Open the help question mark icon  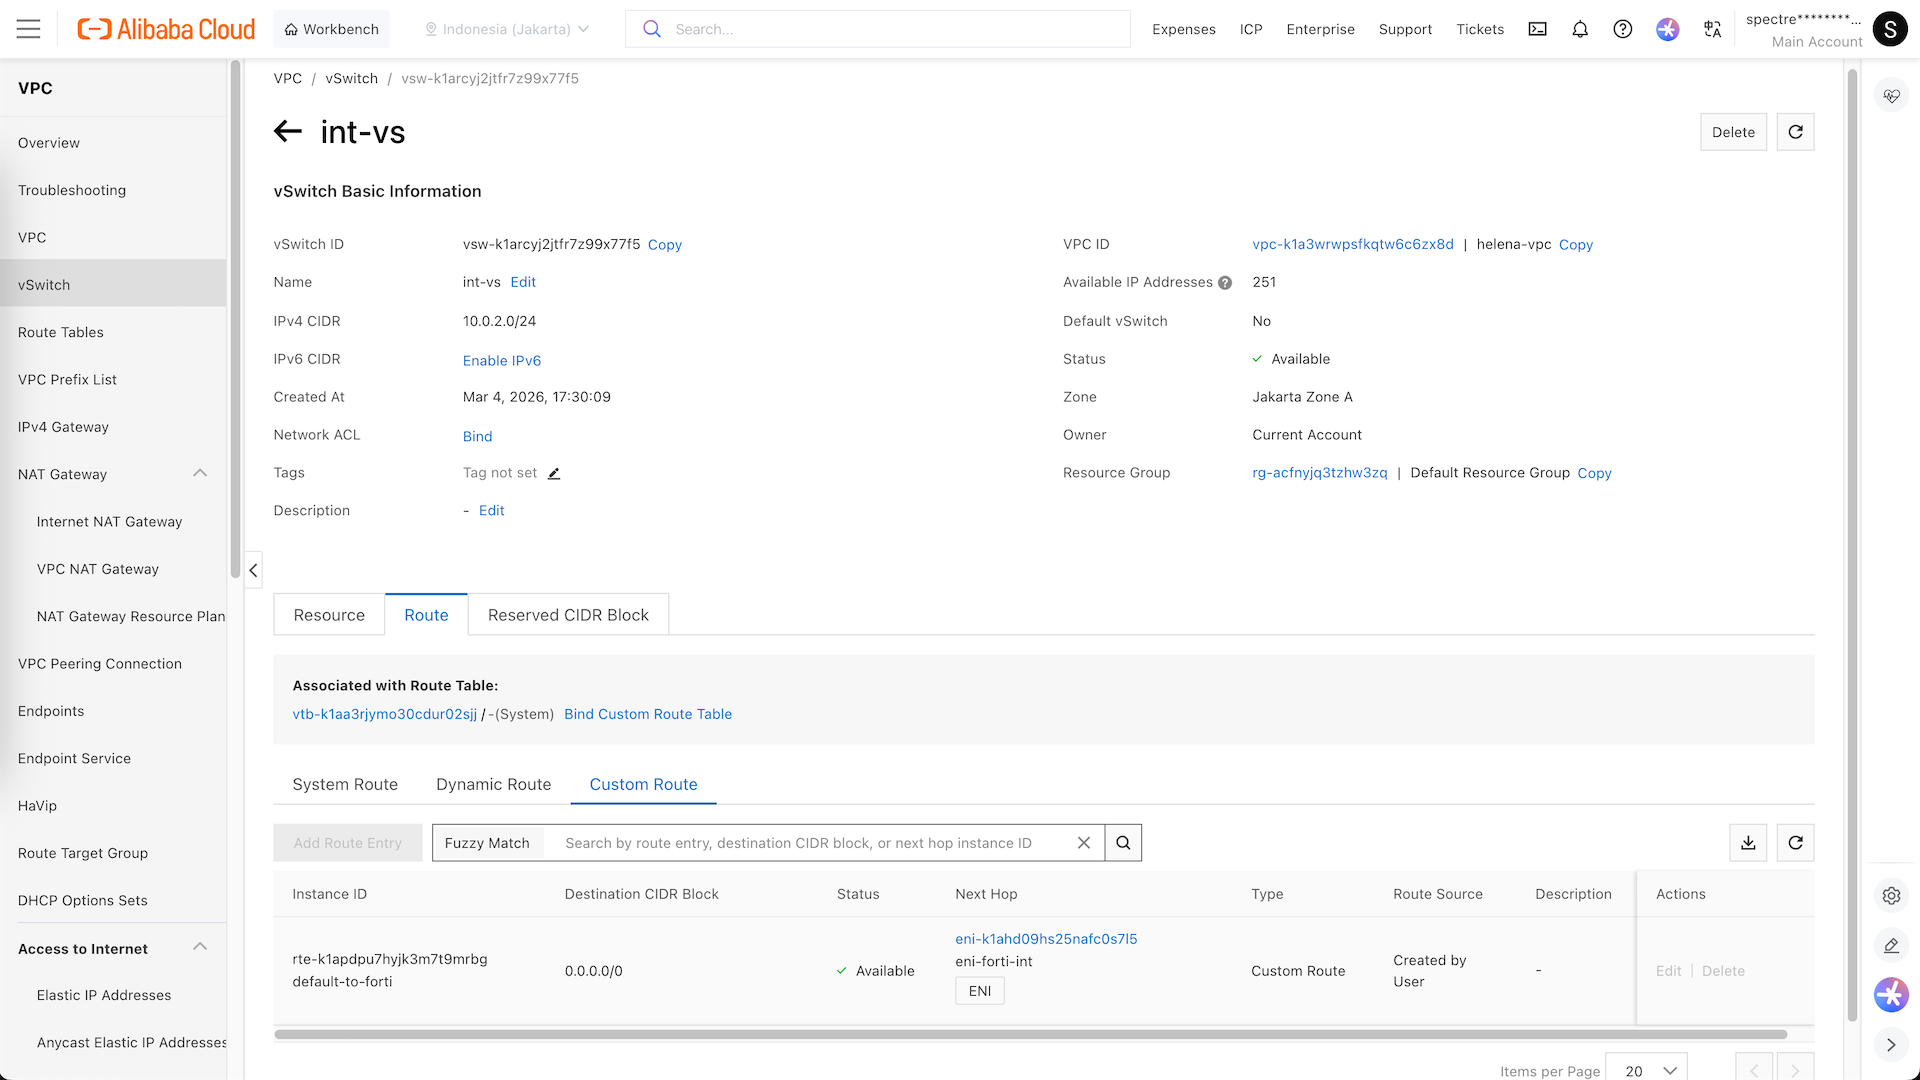[x=1622, y=29]
